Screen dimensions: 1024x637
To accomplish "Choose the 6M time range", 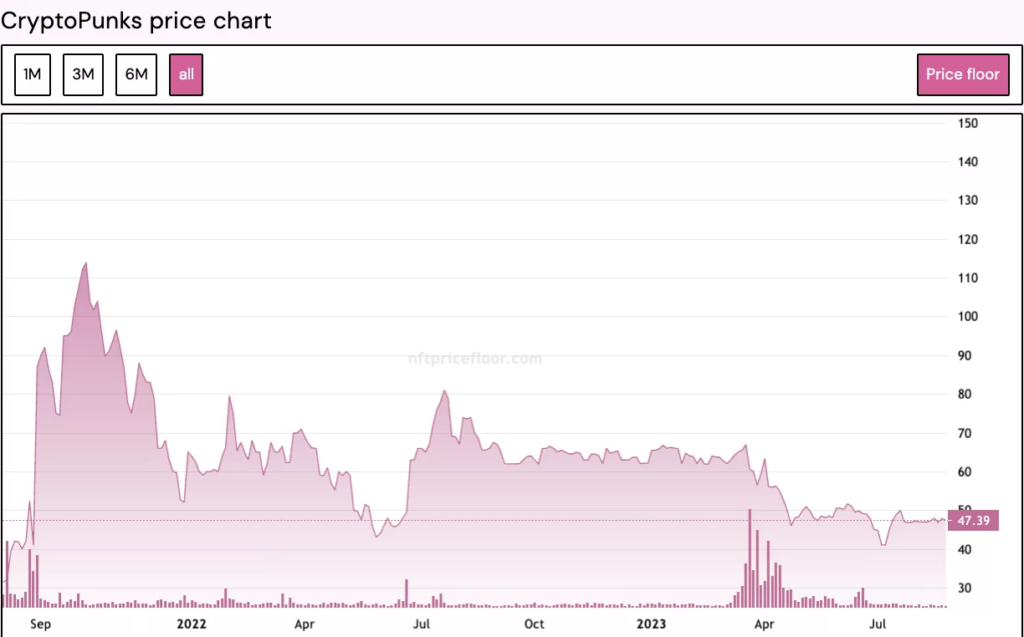I will [x=136, y=74].
